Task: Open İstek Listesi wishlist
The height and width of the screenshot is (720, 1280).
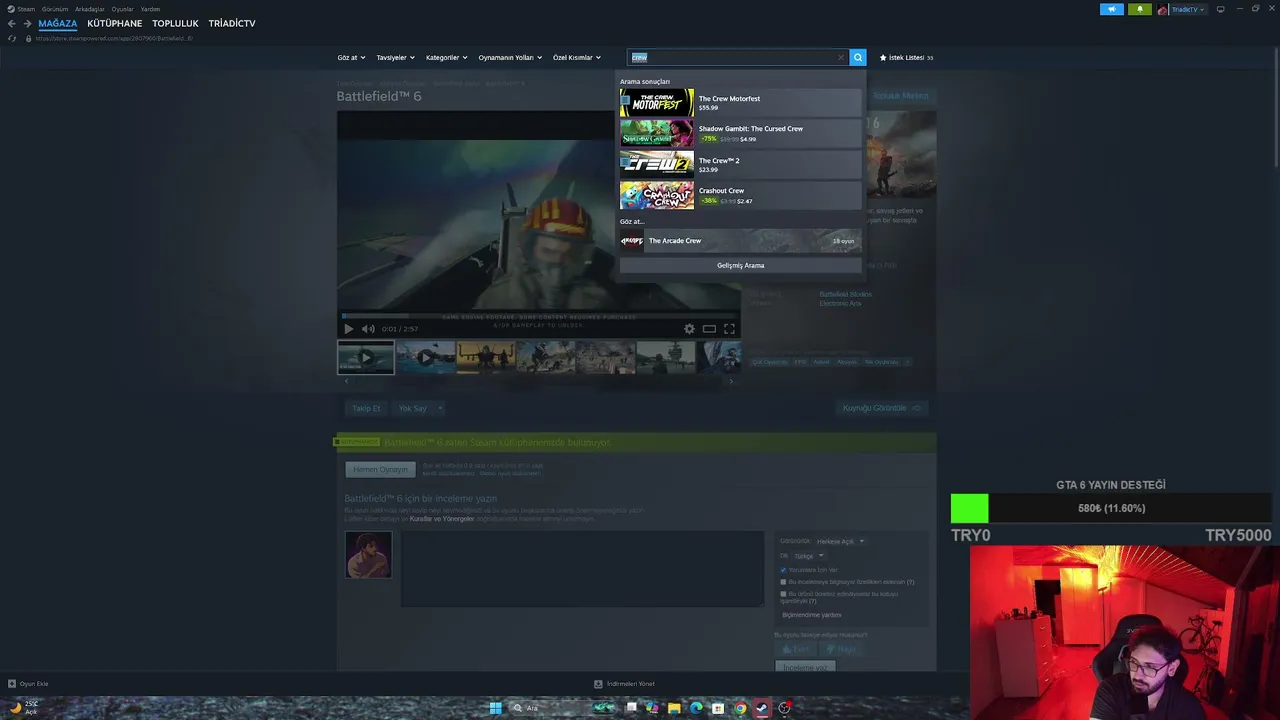Action: click(906, 57)
